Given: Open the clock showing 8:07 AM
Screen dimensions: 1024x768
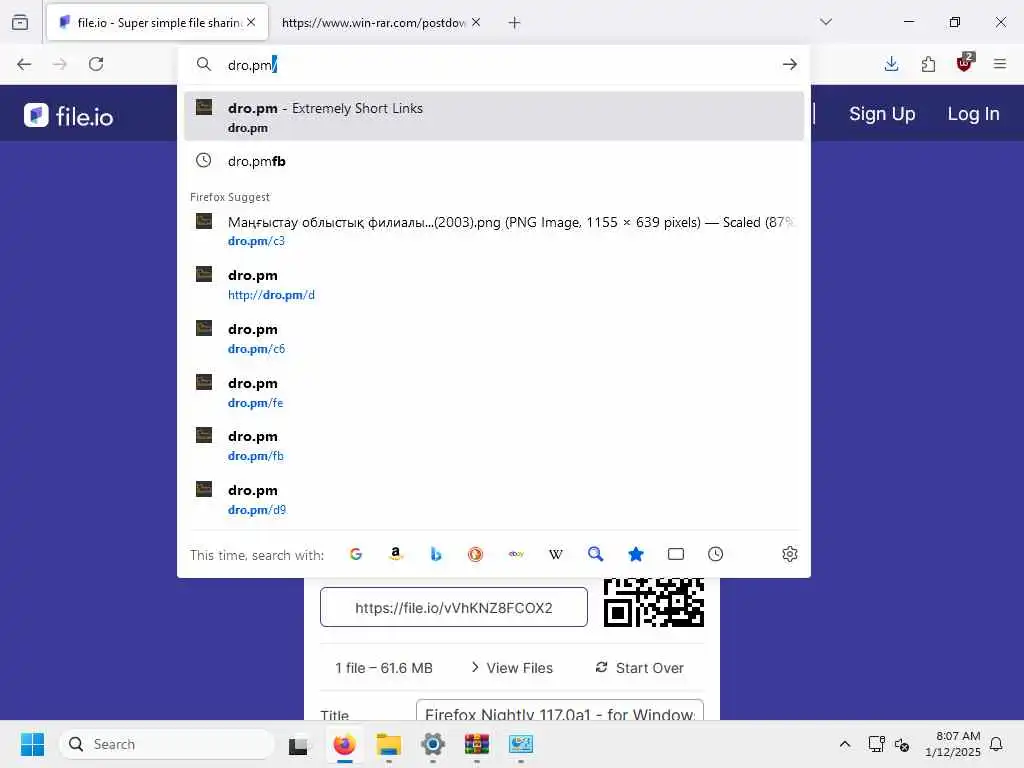Looking at the screenshot, I should (x=953, y=744).
